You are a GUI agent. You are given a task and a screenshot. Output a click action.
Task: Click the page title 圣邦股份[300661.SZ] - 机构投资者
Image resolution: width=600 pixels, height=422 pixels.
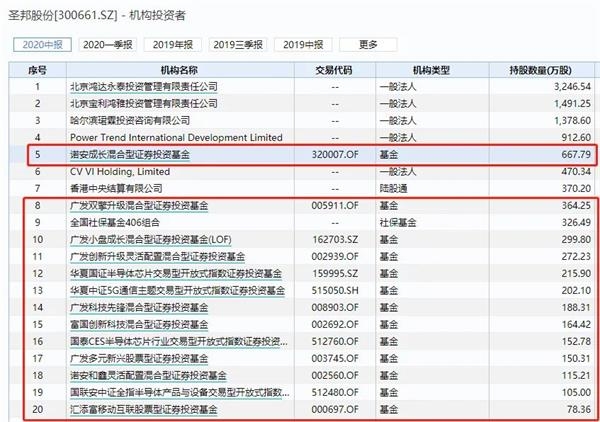(97, 15)
